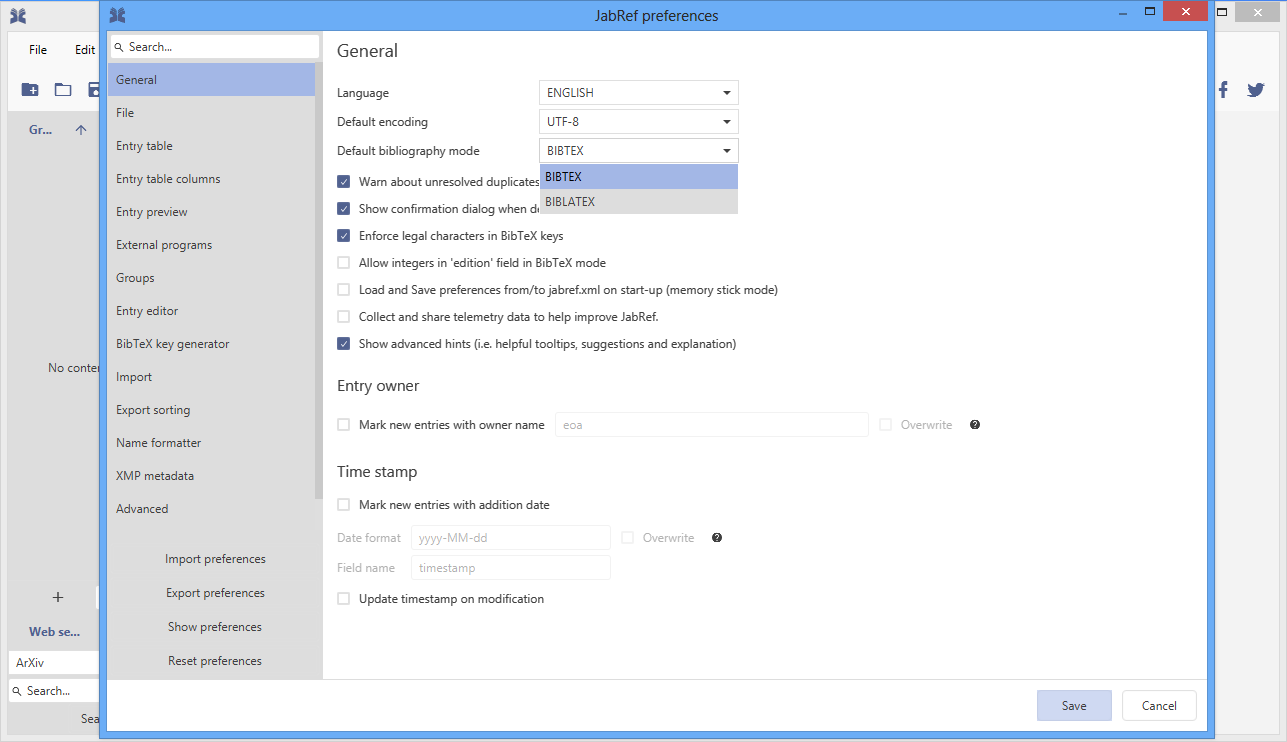Click the plus icon to add group
1287x742 pixels.
[x=58, y=597]
